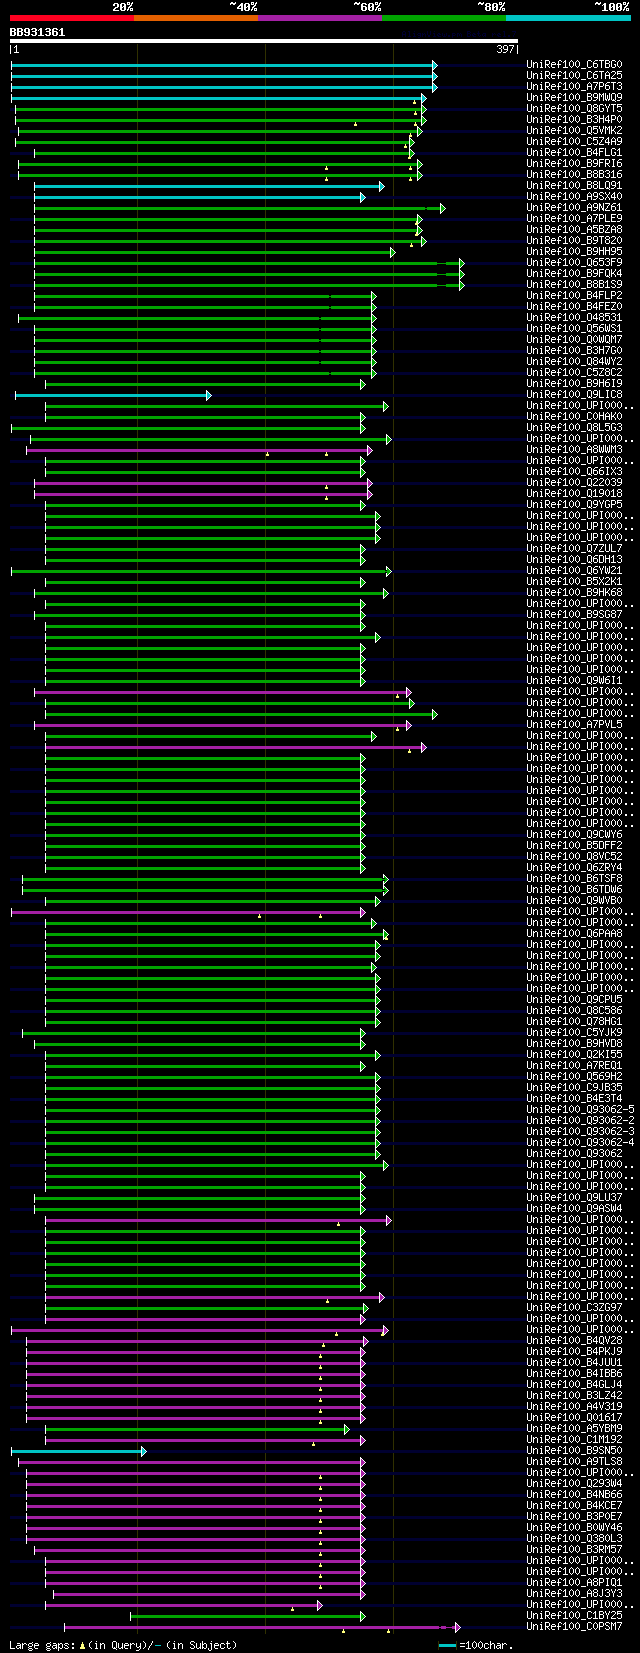Select hit UniRef100_Q653F9
The width and height of the screenshot is (640, 1653).
click(x=574, y=263)
